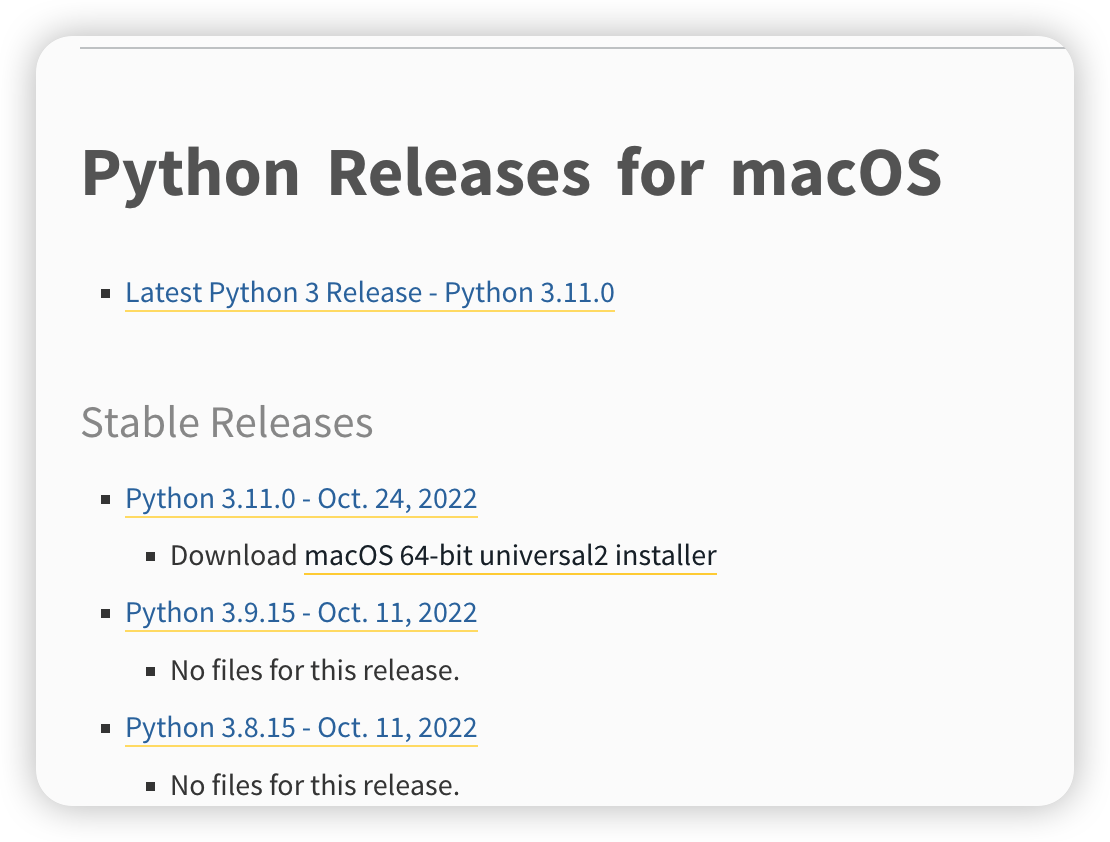Click the sub-bullet under the Python 3.9.15 entry
1110x842 pixels.
[x=151, y=671]
